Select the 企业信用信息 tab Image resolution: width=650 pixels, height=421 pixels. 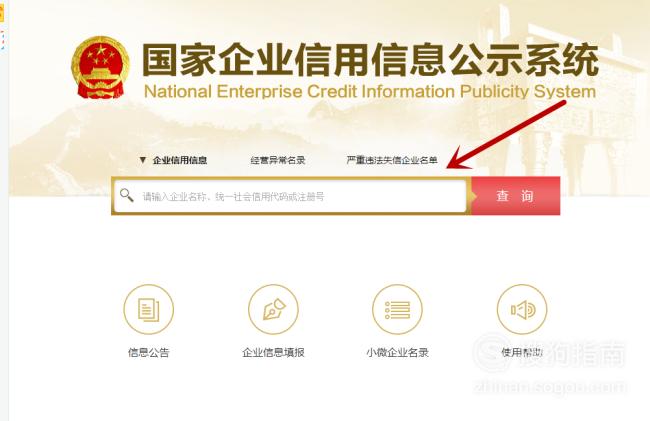(x=180, y=160)
